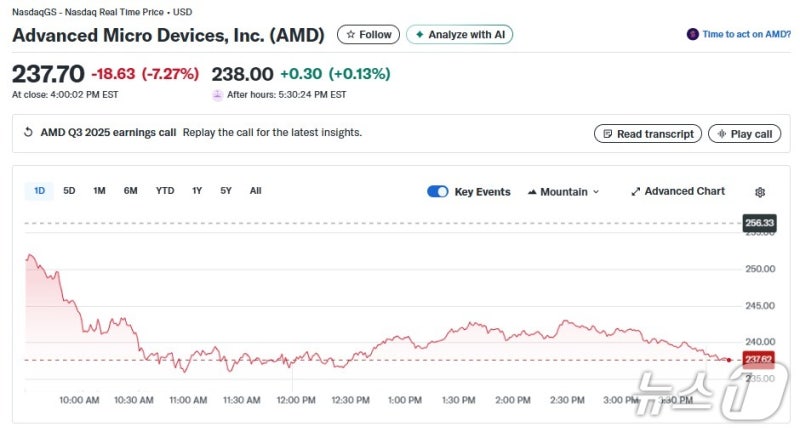Image resolution: width=800 pixels, height=432 pixels.
Task: Select the 6M chart range
Action: (x=130, y=191)
